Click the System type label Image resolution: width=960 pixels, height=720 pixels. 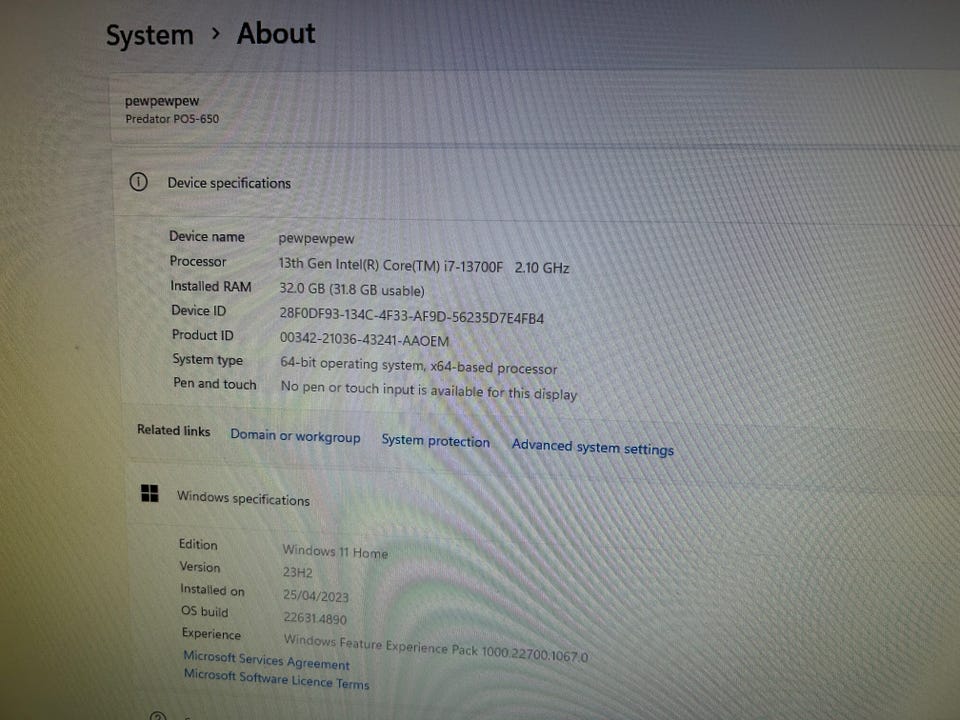pyautogui.click(x=208, y=360)
